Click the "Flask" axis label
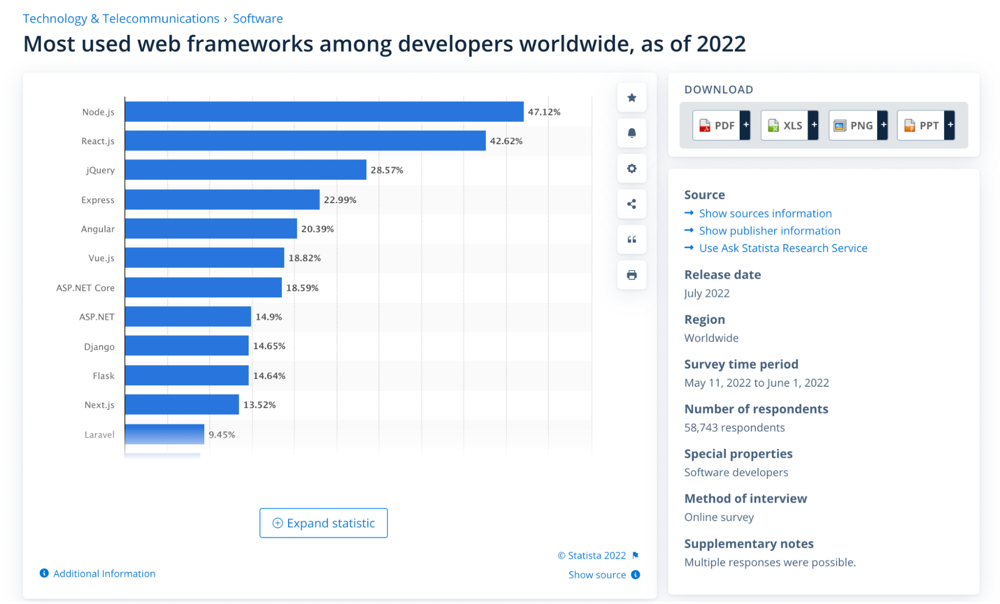 coord(103,376)
